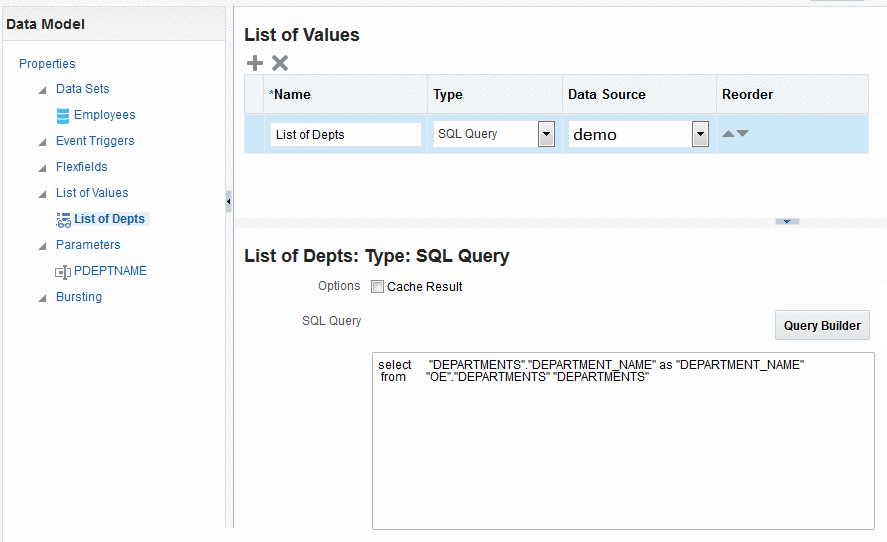Select Event Triggers in the tree
The image size is (887, 542).
pyautogui.click(x=95, y=141)
